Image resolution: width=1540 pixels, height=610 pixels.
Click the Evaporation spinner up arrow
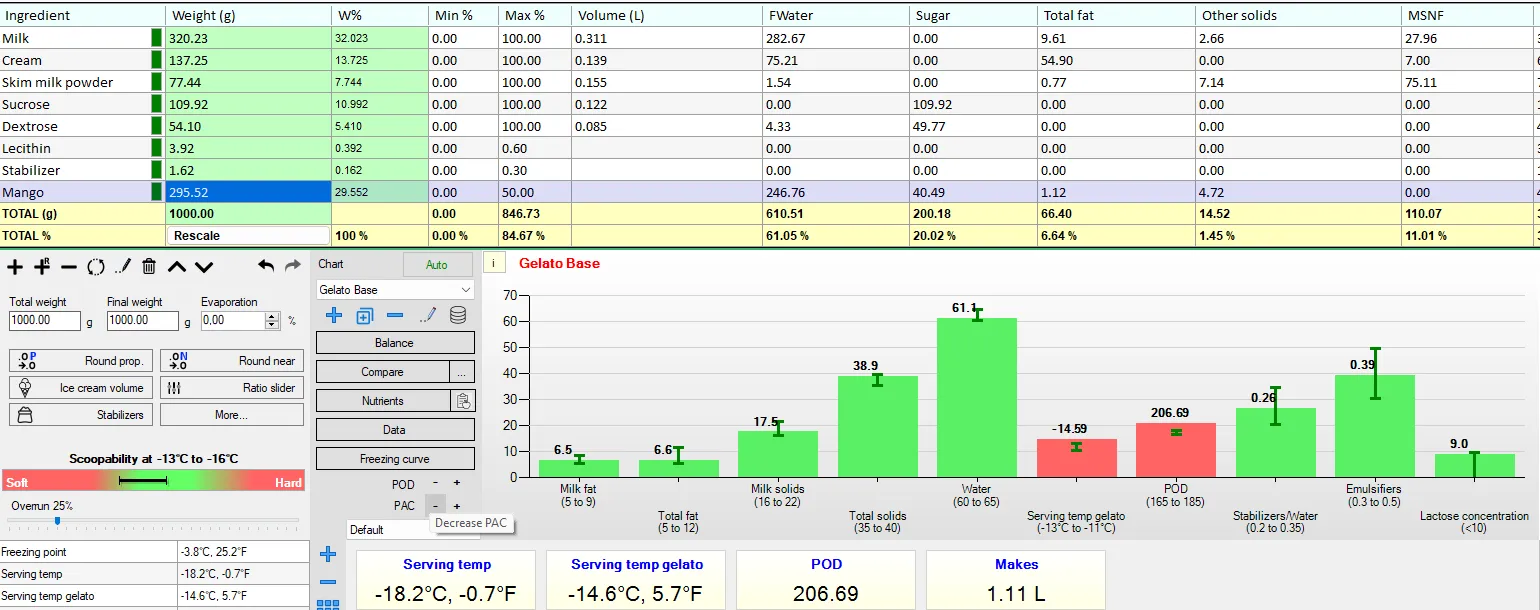(273, 317)
